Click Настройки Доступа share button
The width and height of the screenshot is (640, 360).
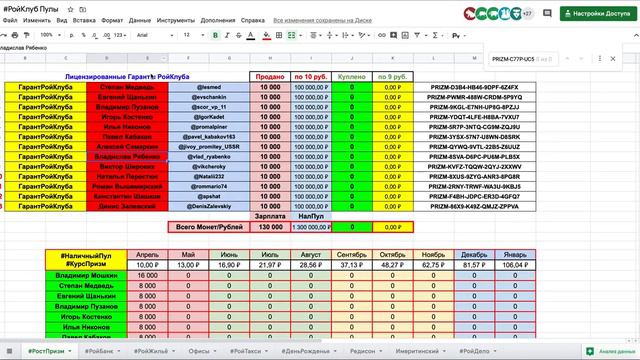(x=598, y=13)
